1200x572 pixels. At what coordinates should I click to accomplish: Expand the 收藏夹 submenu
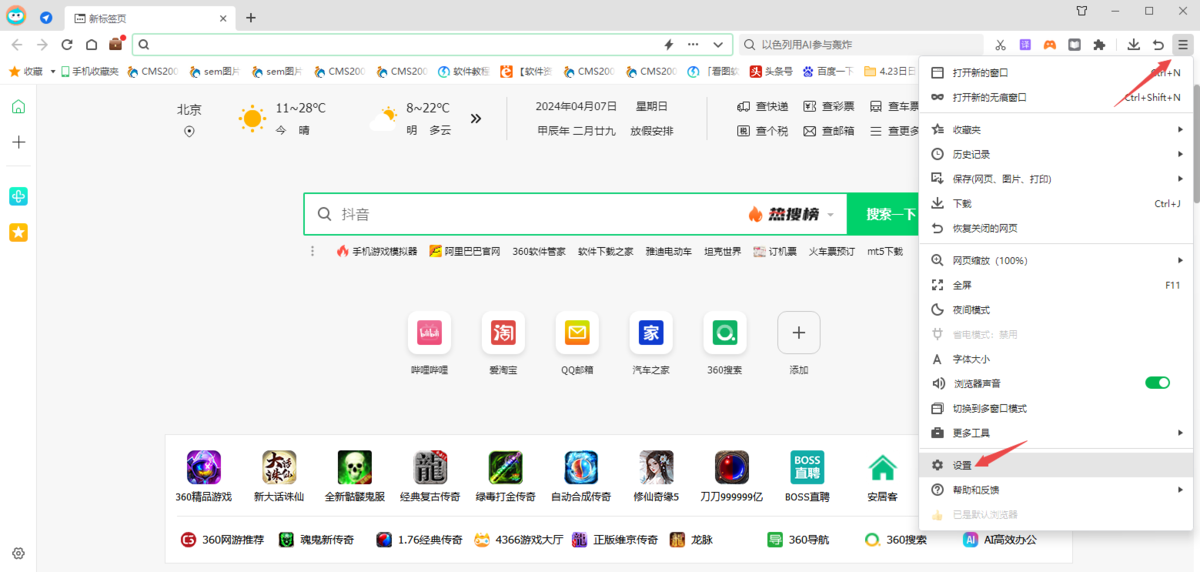tap(1055, 130)
